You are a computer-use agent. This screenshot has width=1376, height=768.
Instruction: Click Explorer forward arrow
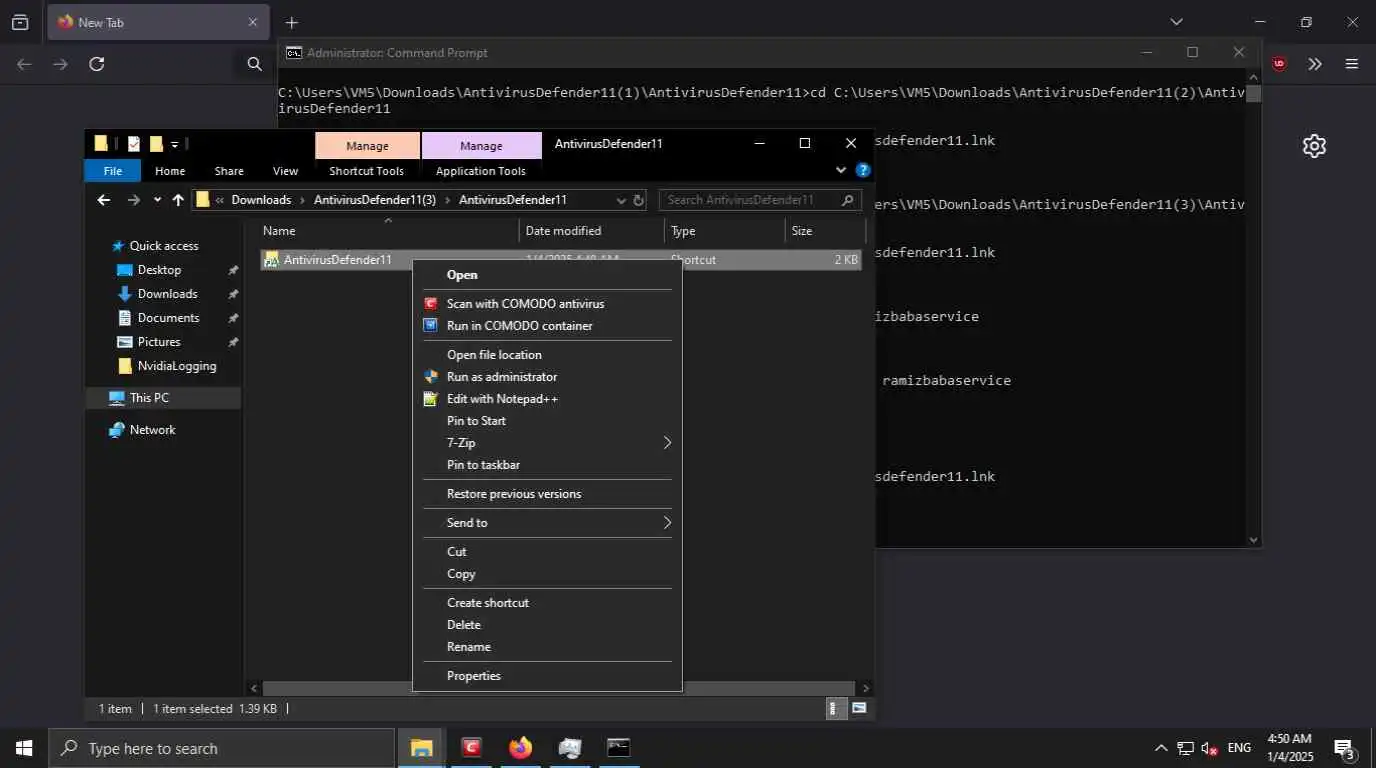tap(133, 200)
